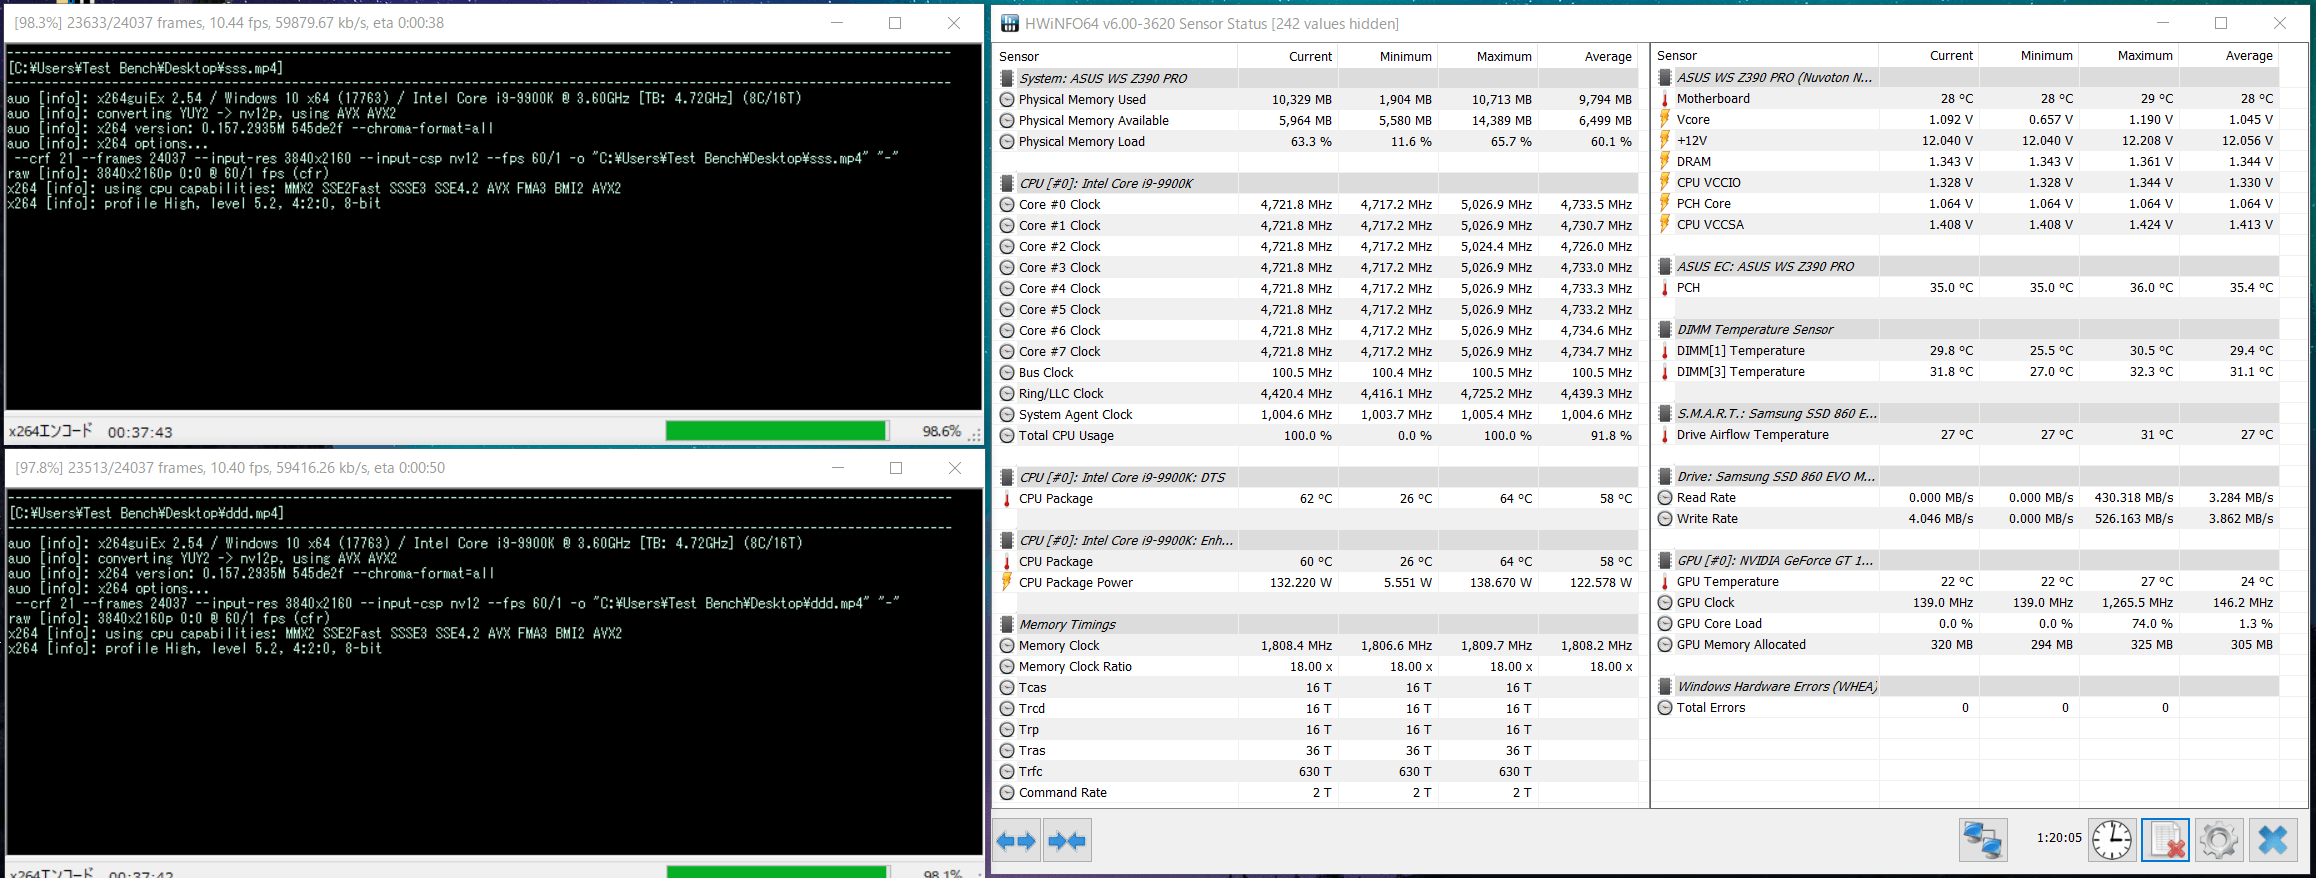
Task: Select the S.M.A.R.T.: Samsung SSD 860 group header
Action: [1966, 413]
